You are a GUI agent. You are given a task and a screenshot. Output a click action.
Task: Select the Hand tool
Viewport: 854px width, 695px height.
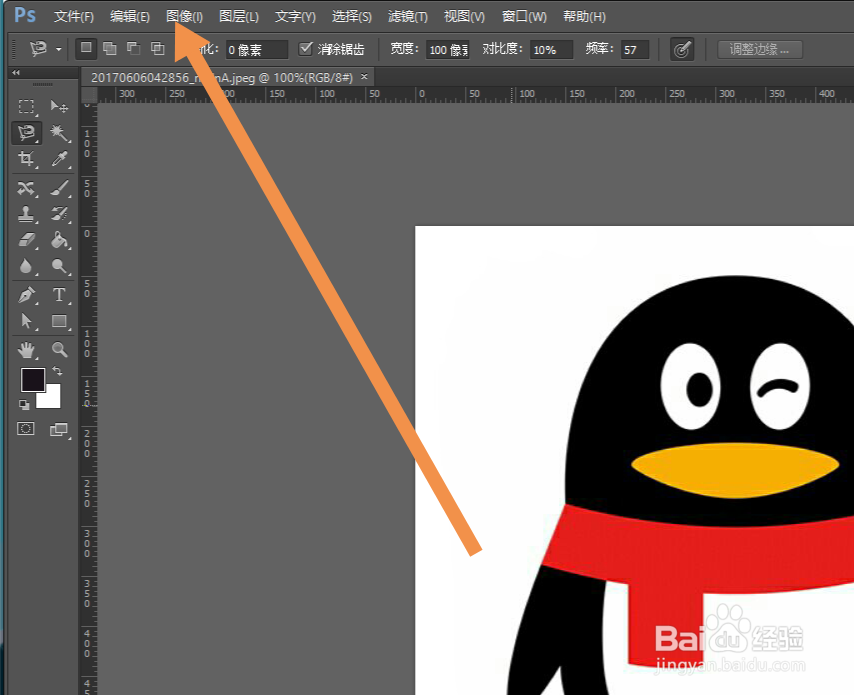(26, 350)
